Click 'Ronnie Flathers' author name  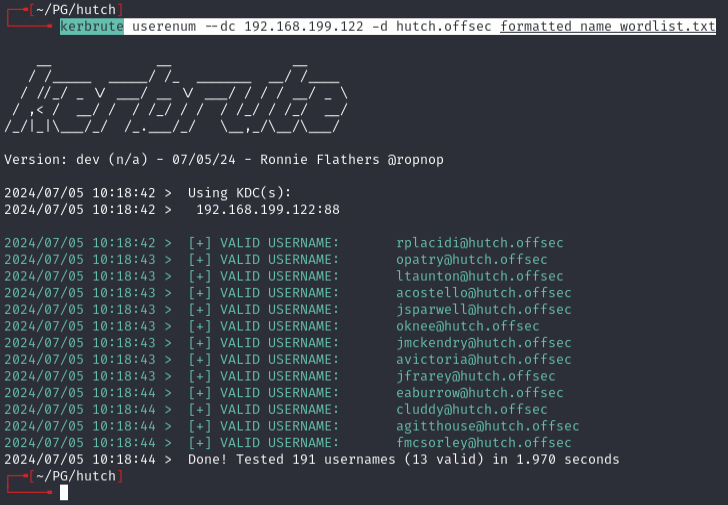[x=320, y=160]
